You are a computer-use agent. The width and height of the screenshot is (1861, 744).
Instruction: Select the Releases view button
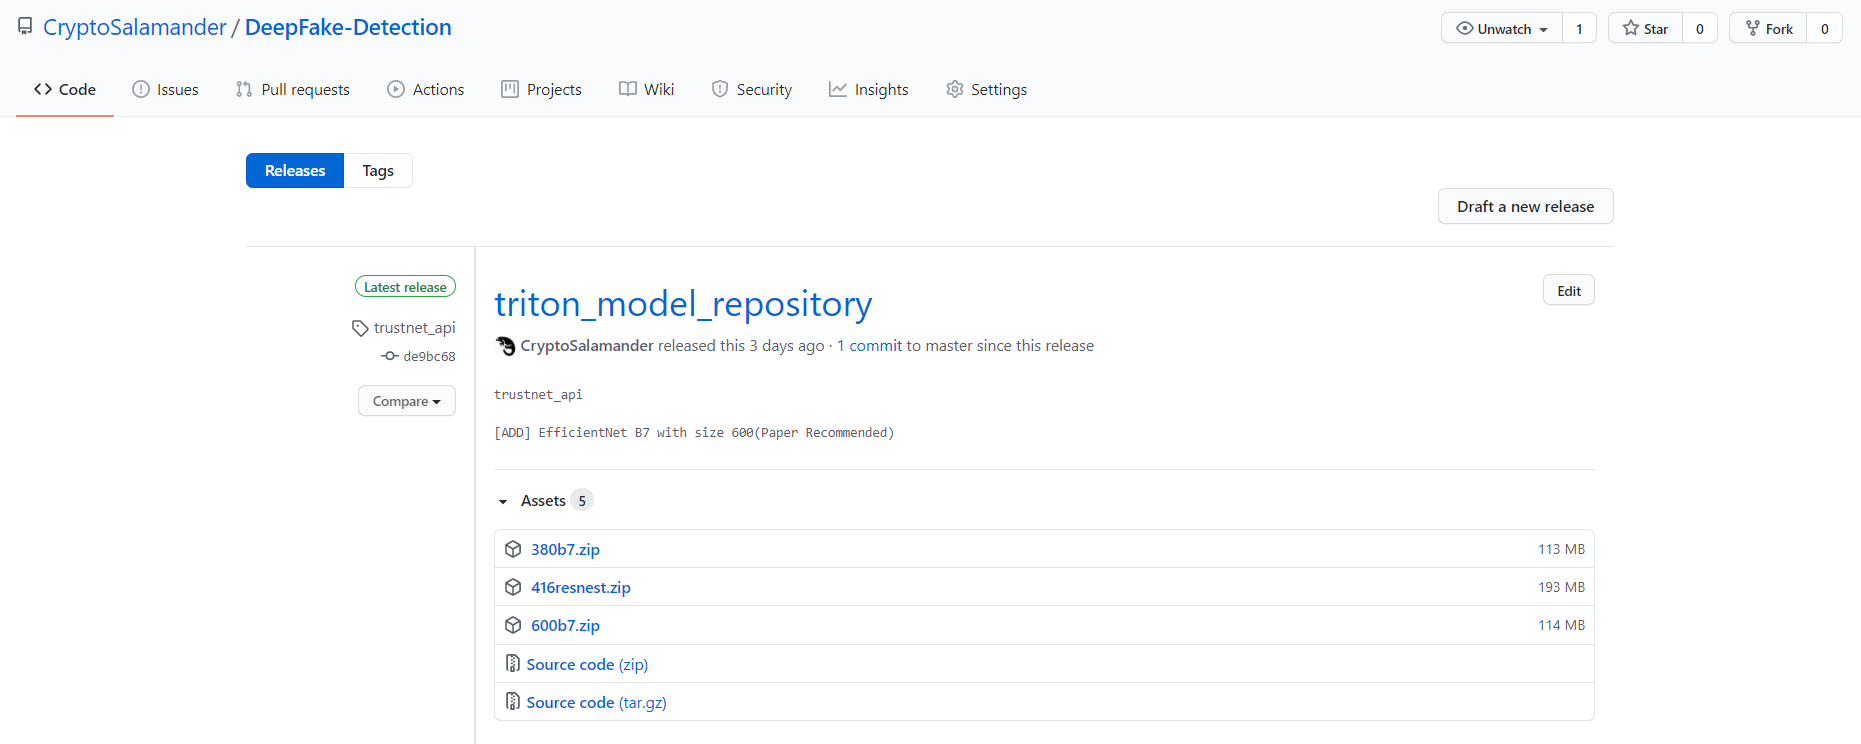pos(295,170)
